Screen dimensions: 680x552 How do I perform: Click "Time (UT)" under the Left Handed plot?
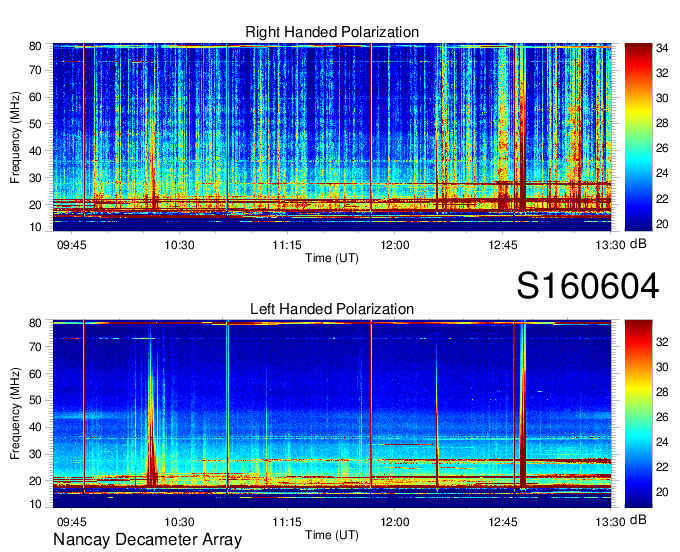coord(332,535)
